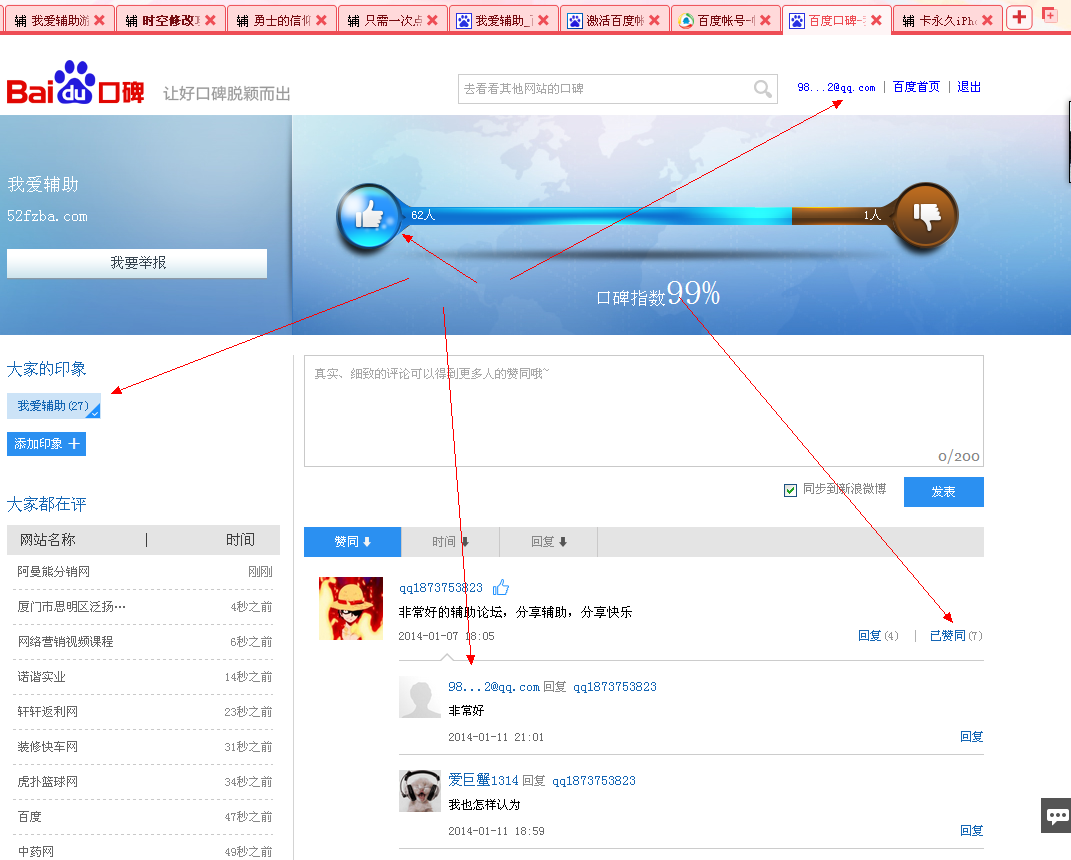Open 装修快车网 list entry
This screenshot has width=1071, height=860.
click(x=47, y=747)
